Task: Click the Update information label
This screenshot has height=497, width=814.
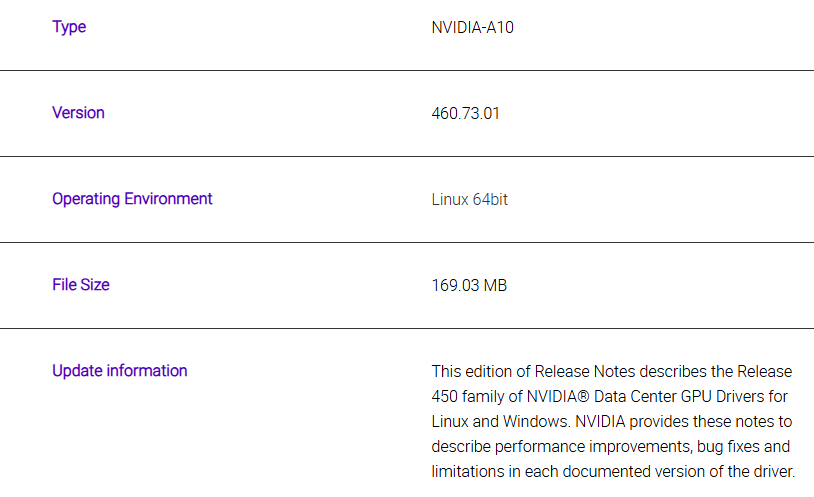Action: click(x=119, y=371)
